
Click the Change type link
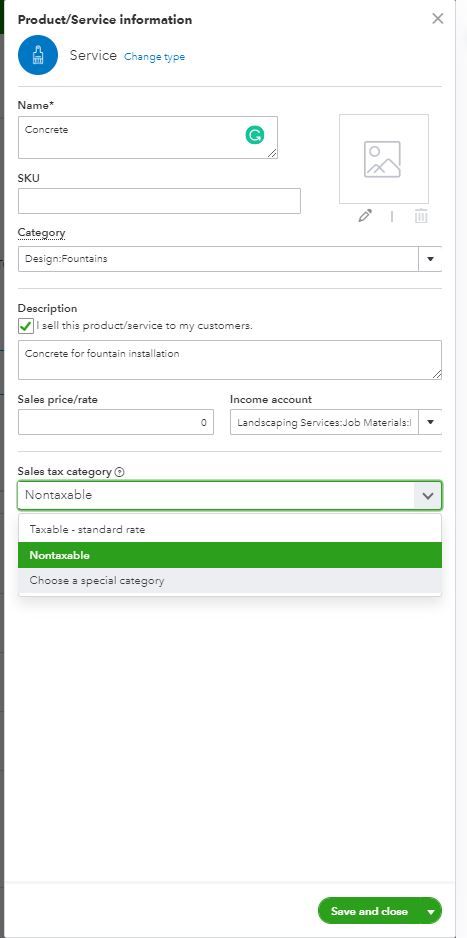coord(154,57)
